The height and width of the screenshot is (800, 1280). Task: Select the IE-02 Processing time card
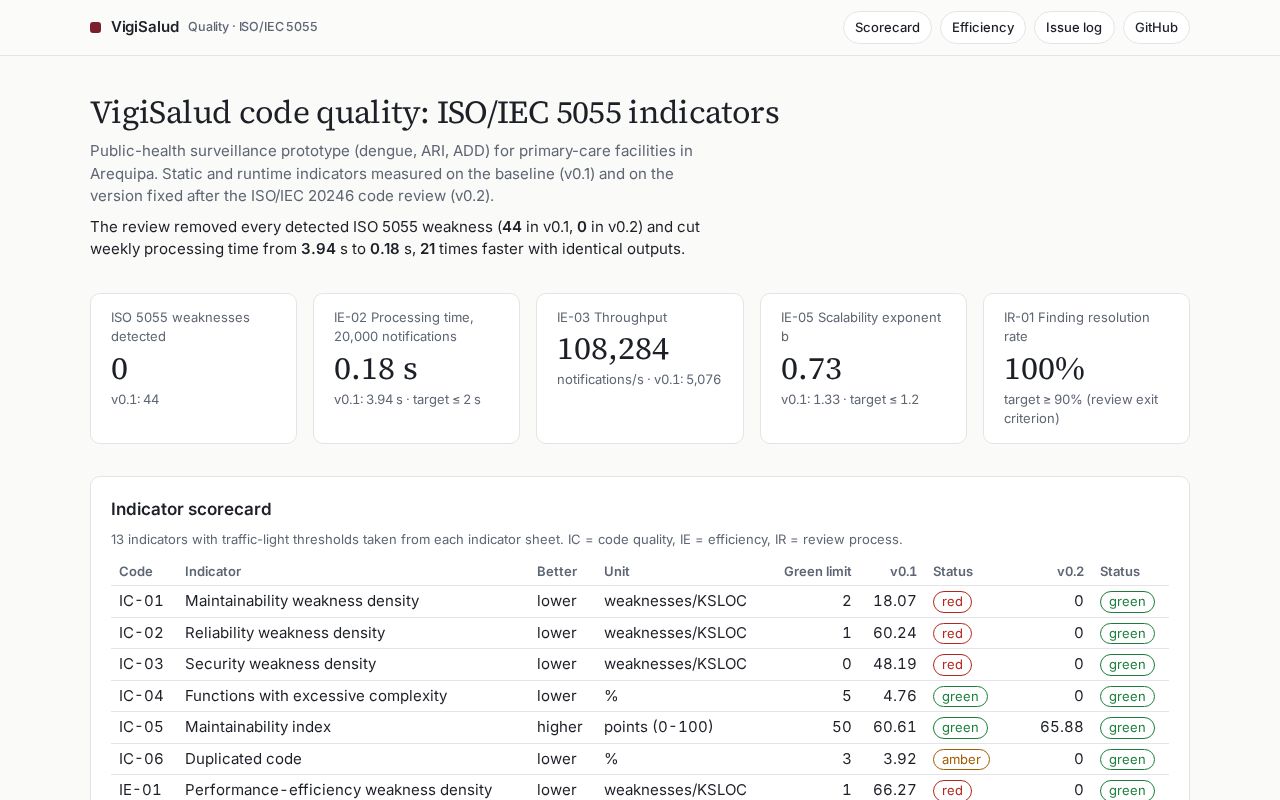(x=416, y=368)
